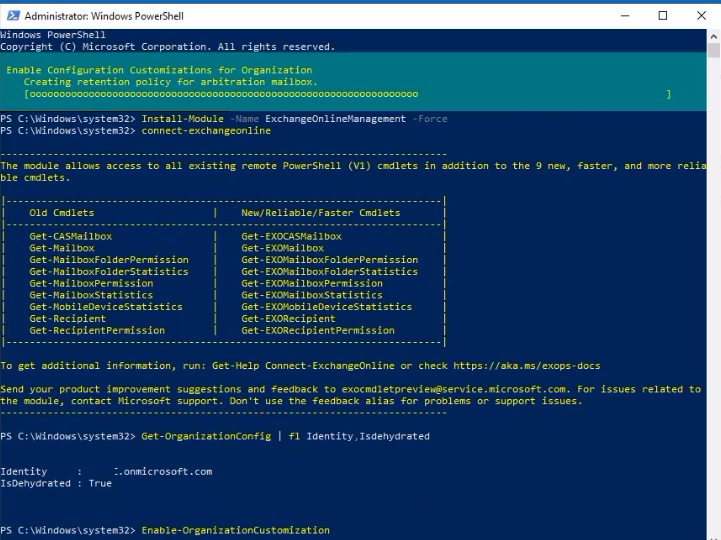The width and height of the screenshot is (721, 540).
Task: Click the https://aka.ms/exops-docs URL
Action: [526, 366]
